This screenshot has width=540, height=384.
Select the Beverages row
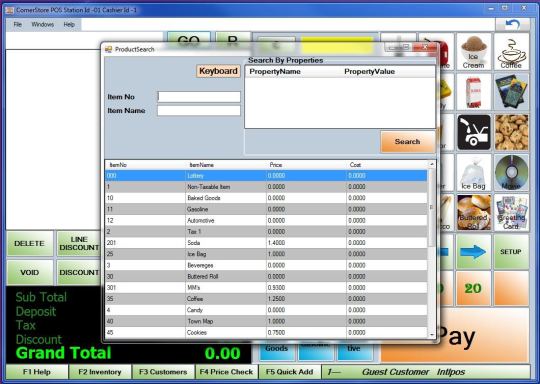(x=266, y=265)
